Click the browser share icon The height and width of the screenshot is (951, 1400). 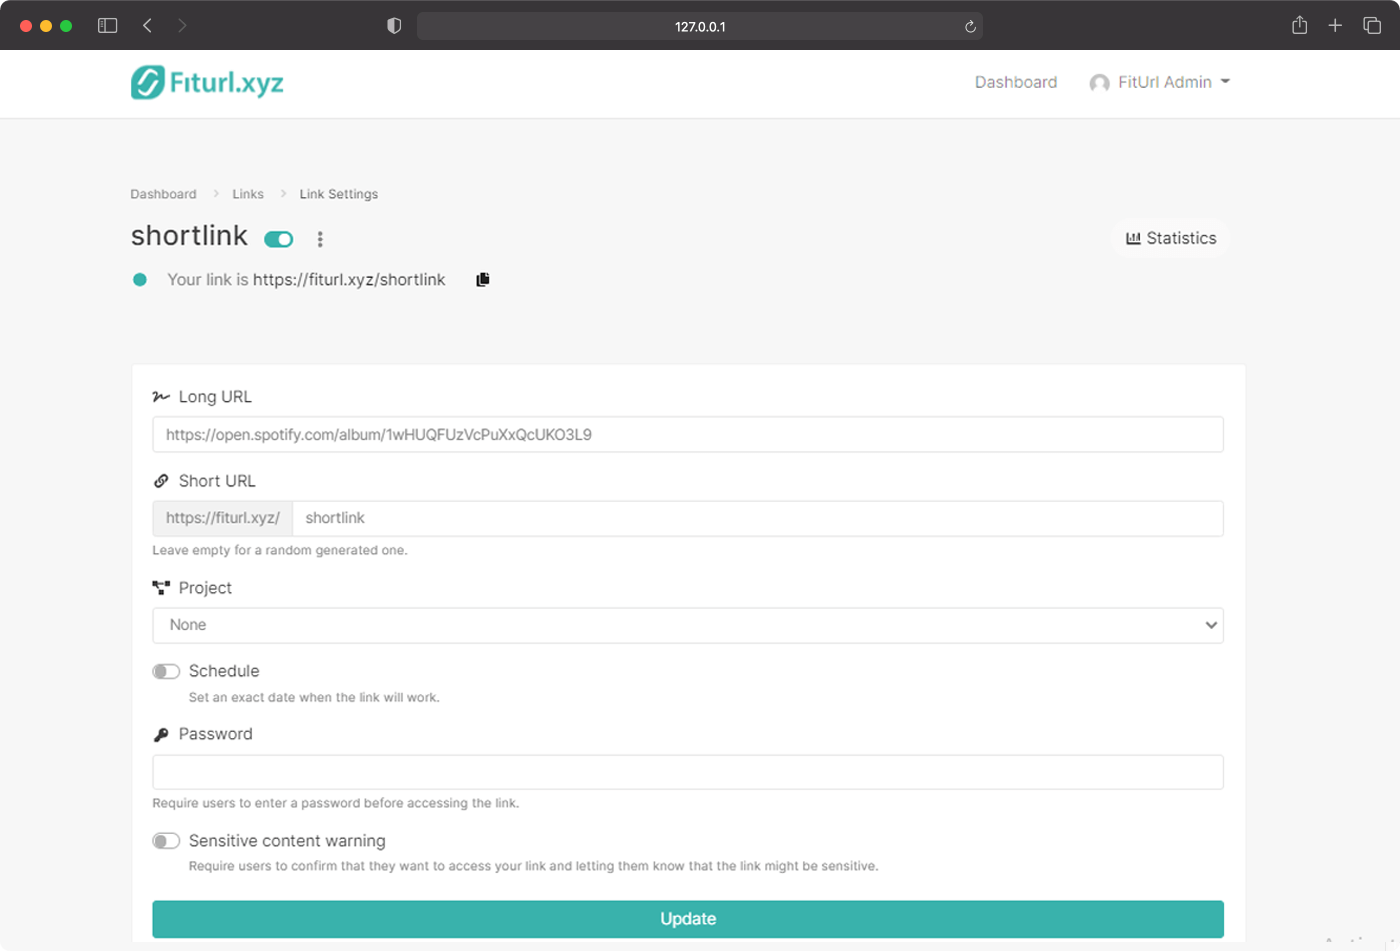(1299, 25)
